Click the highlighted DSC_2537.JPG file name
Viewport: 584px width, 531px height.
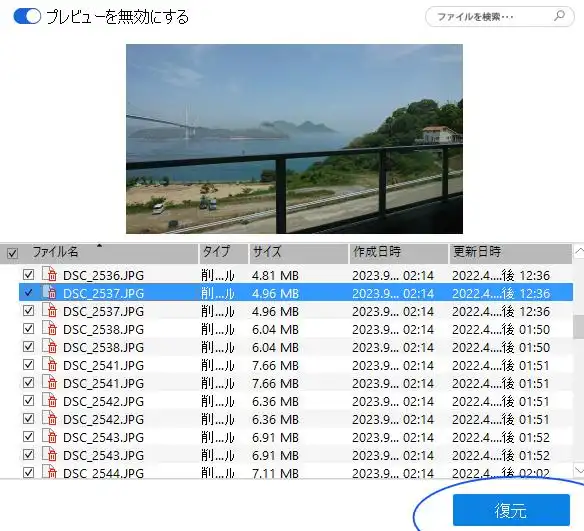[103, 293]
